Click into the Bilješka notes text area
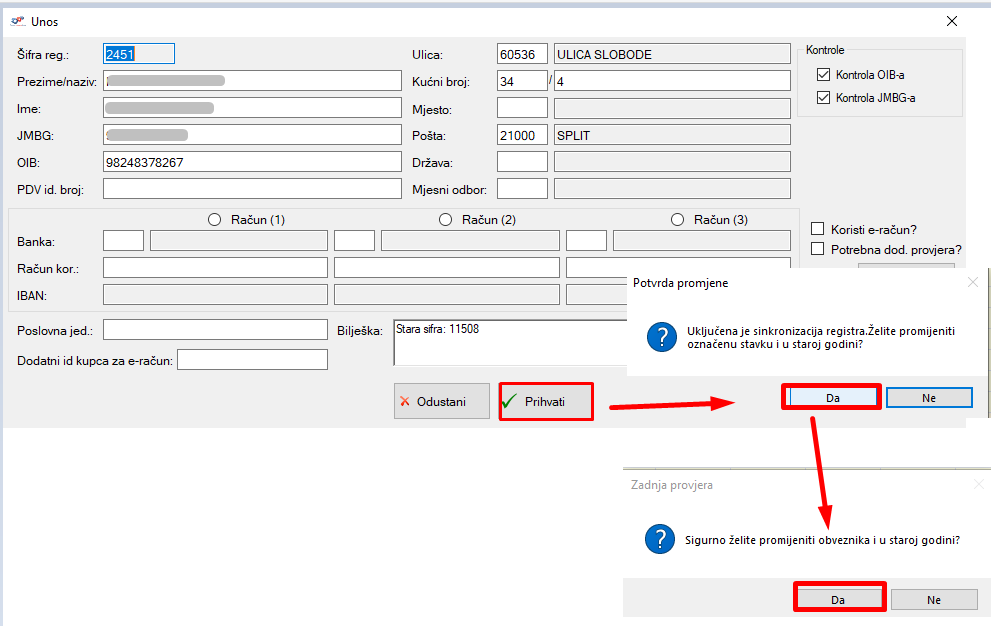 point(510,343)
